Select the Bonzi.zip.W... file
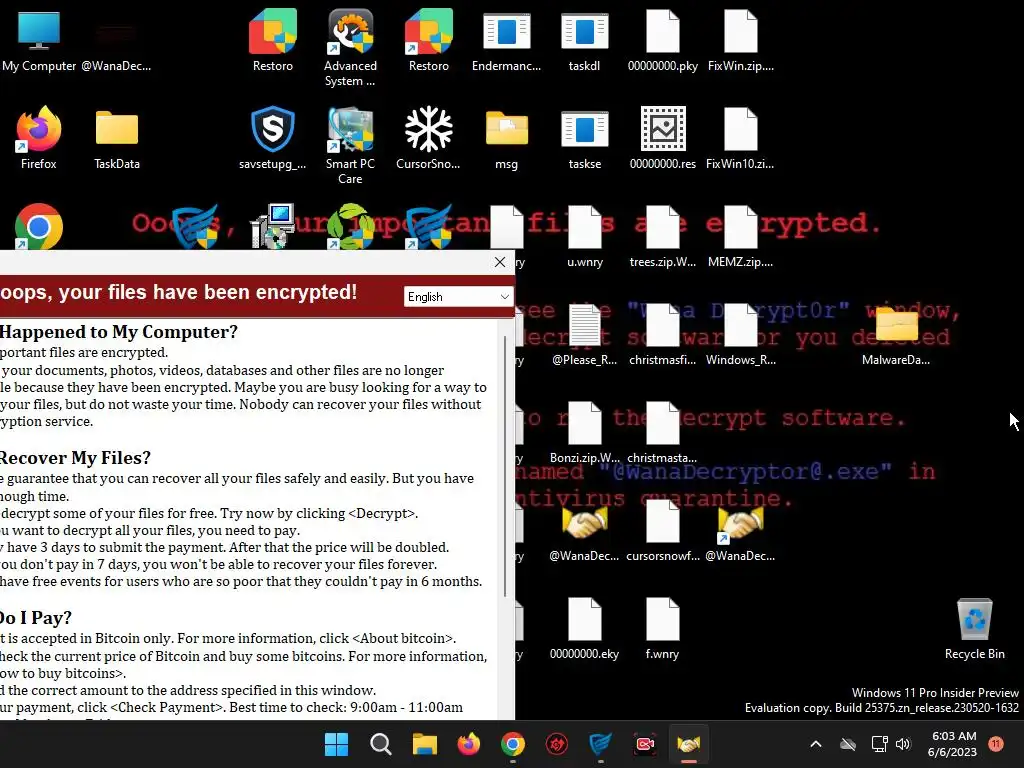The height and width of the screenshot is (768, 1024). tap(584, 432)
